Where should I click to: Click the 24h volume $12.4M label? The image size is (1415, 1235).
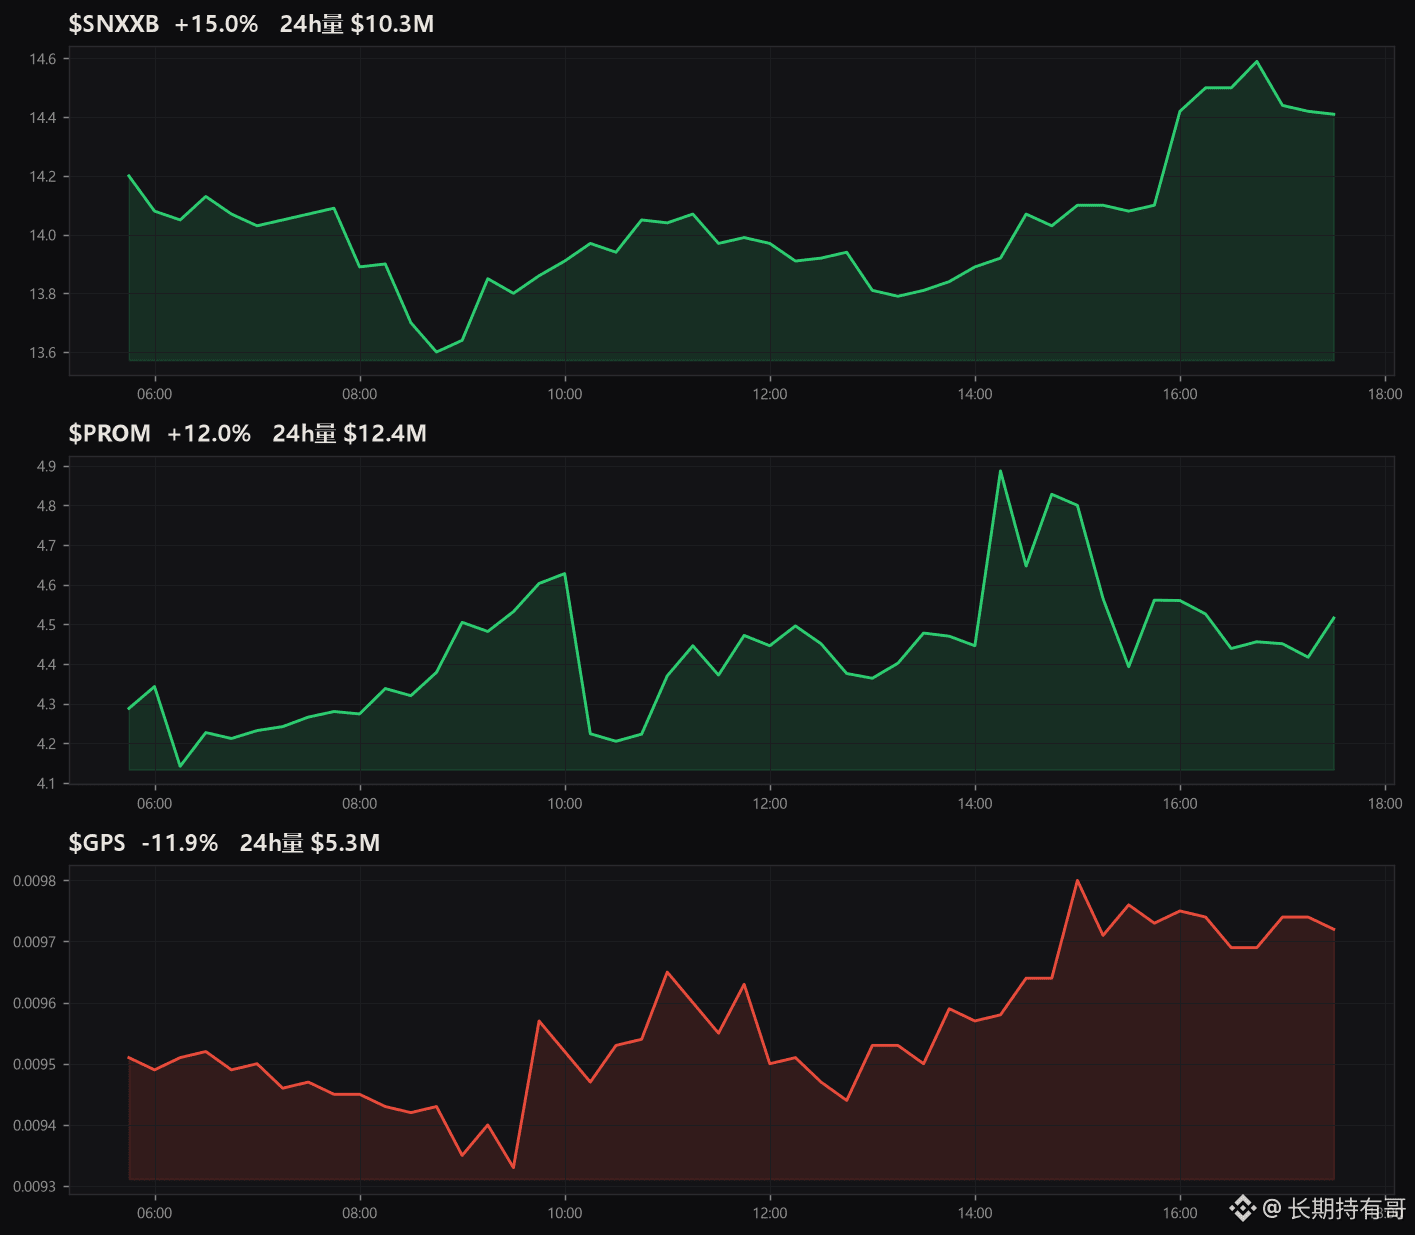pos(350,433)
